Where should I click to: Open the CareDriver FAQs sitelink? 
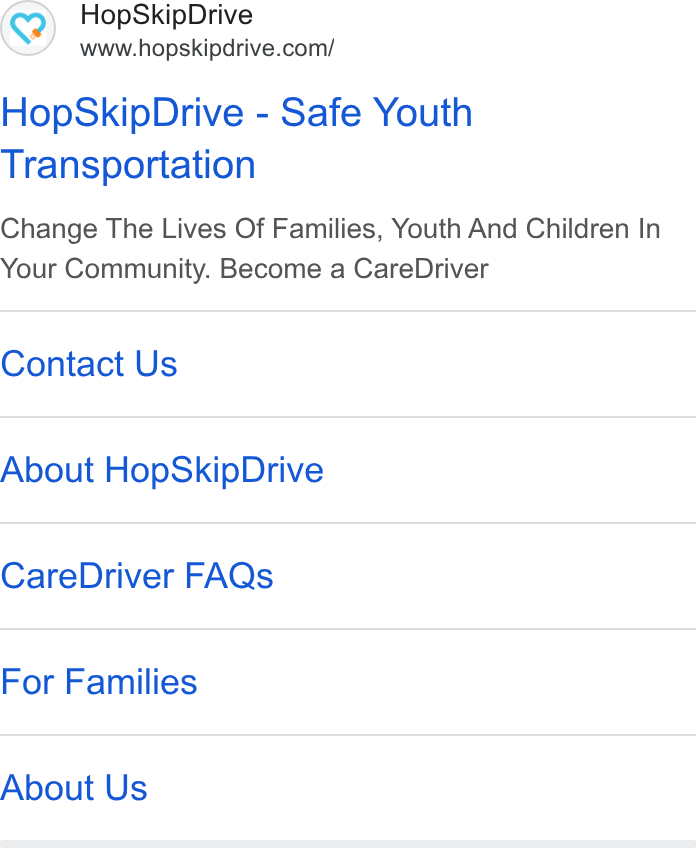tap(137, 576)
